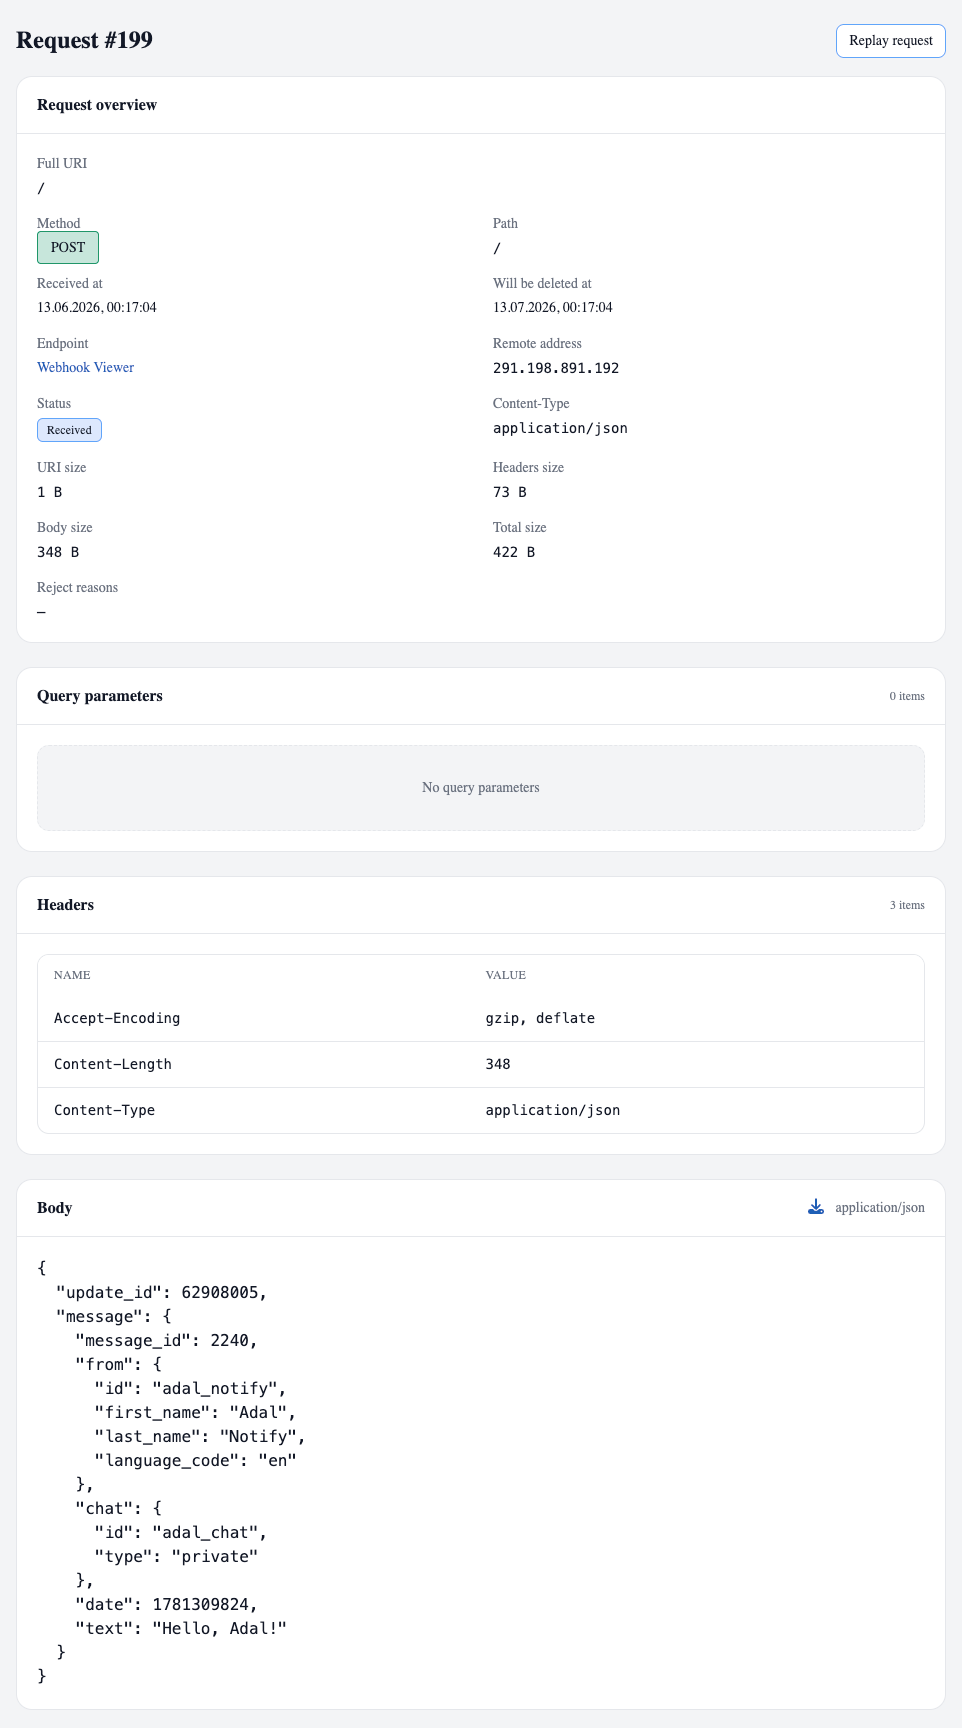962x1729 pixels.
Task: Click the Content-Length header name
Action: [113, 1064]
